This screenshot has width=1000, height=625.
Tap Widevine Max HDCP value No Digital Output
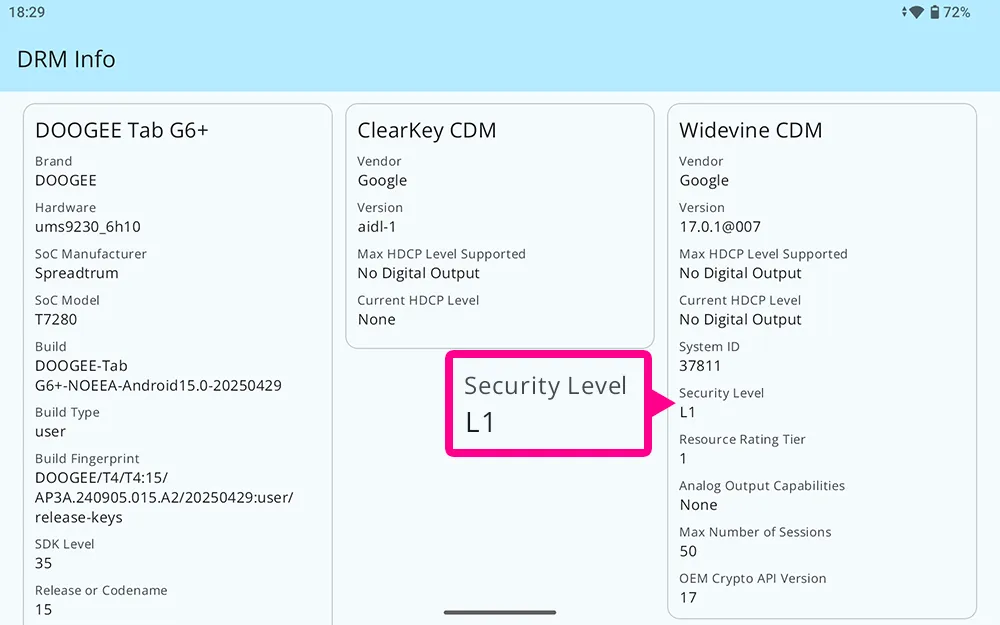tap(740, 274)
